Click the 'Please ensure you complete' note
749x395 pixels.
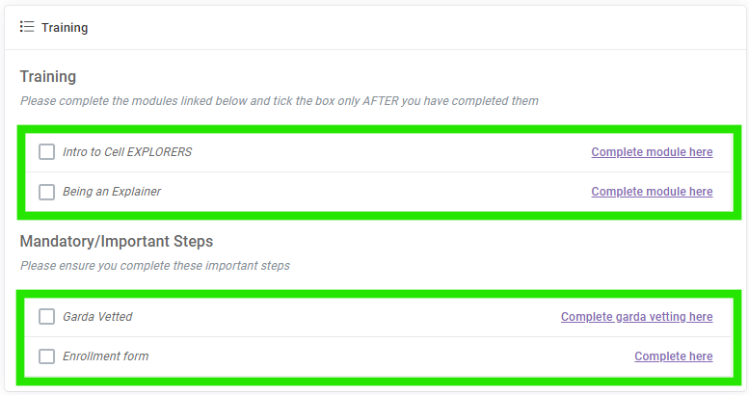pos(155,266)
